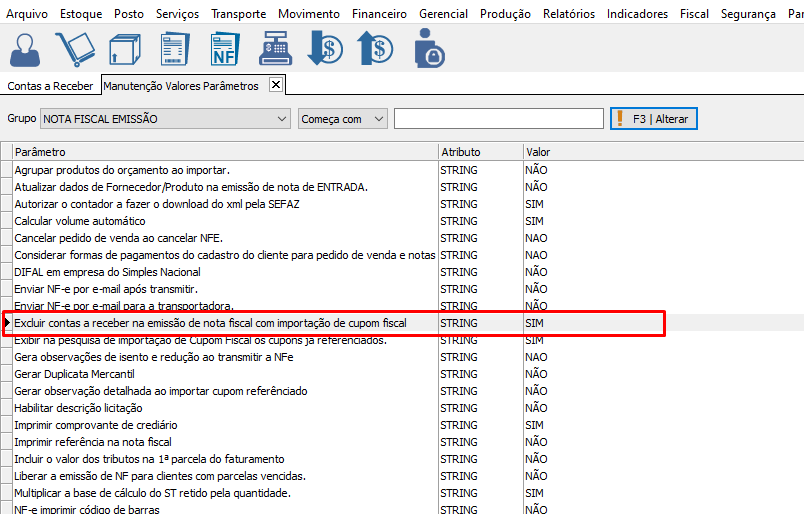Viewport: 804px width, 514px height.
Task: Open the Financeiro menu
Action: 379,14
